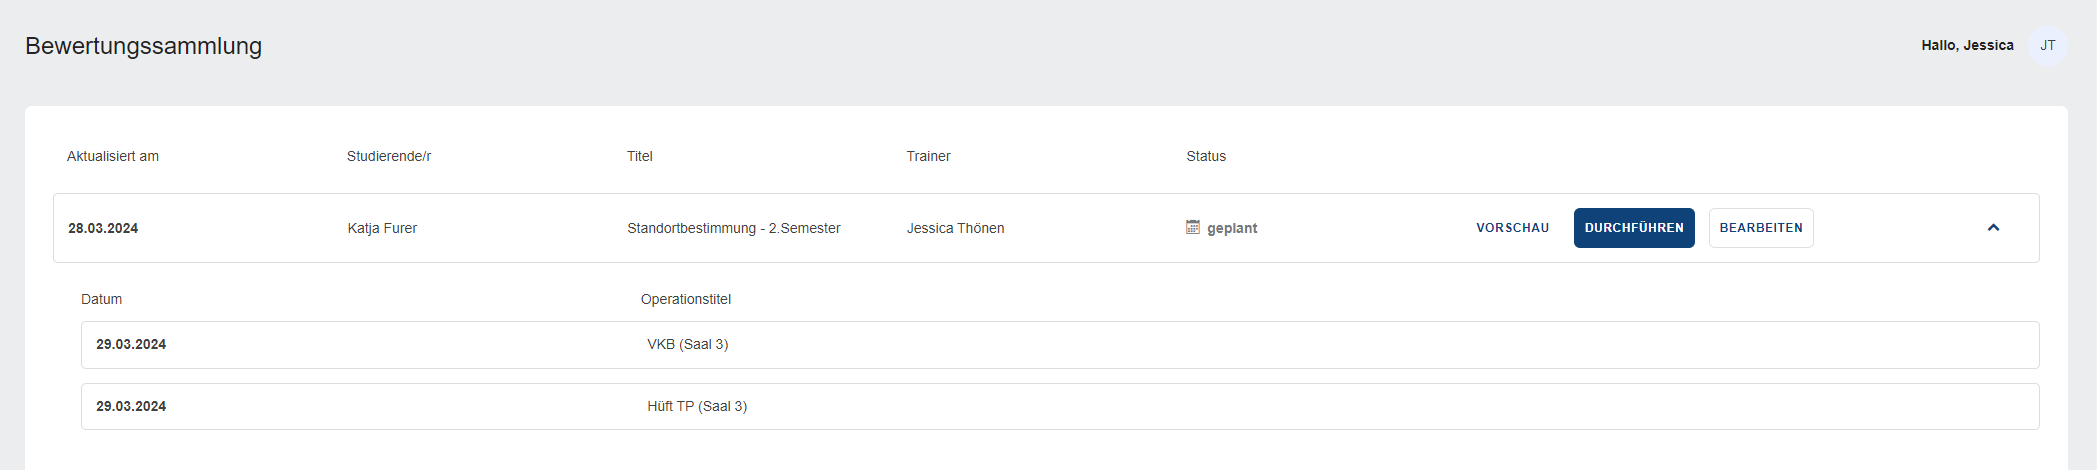Screen dimensions: 2097x470
Task: Click the Studierende/r column header
Action: click(x=389, y=156)
